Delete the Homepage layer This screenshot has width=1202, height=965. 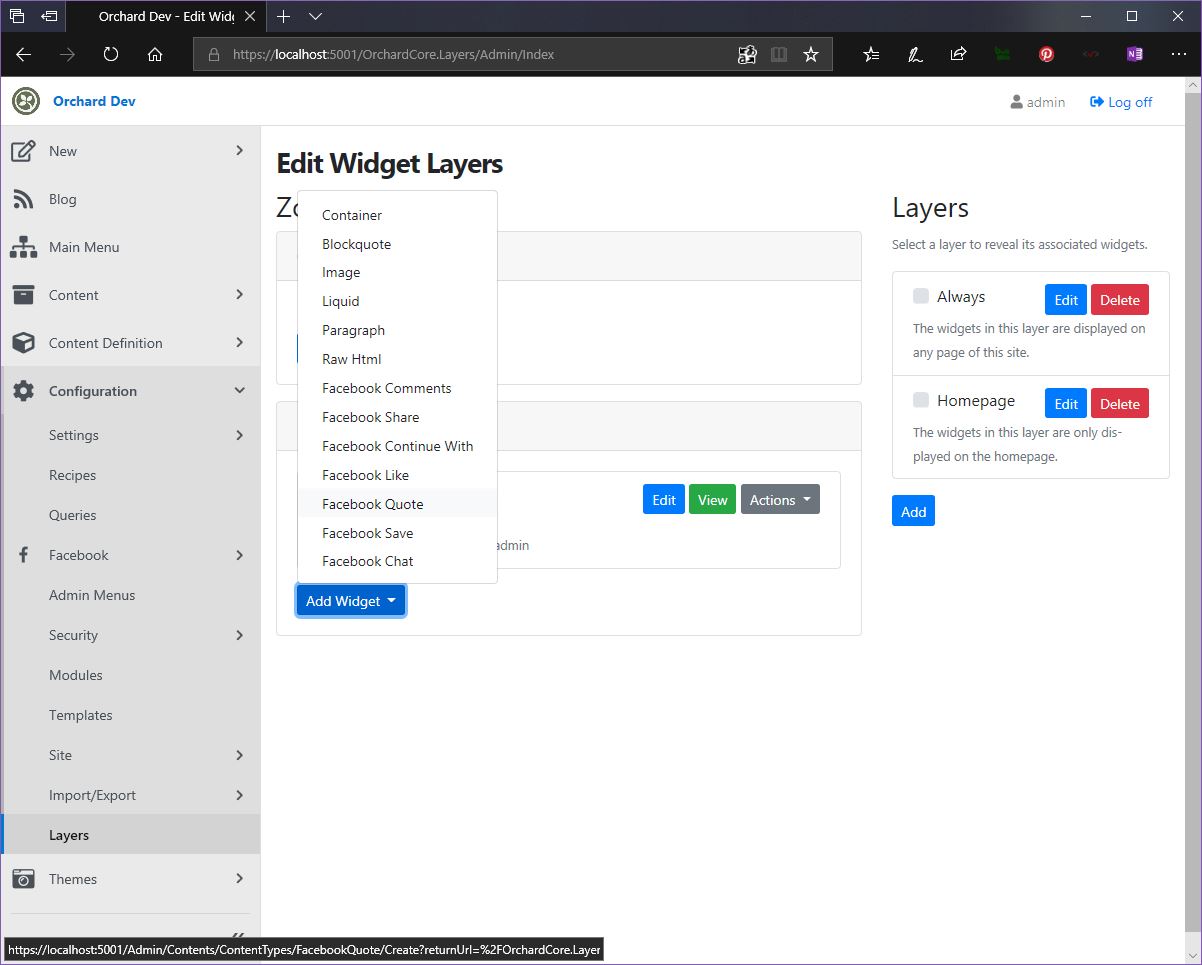pyautogui.click(x=1120, y=404)
